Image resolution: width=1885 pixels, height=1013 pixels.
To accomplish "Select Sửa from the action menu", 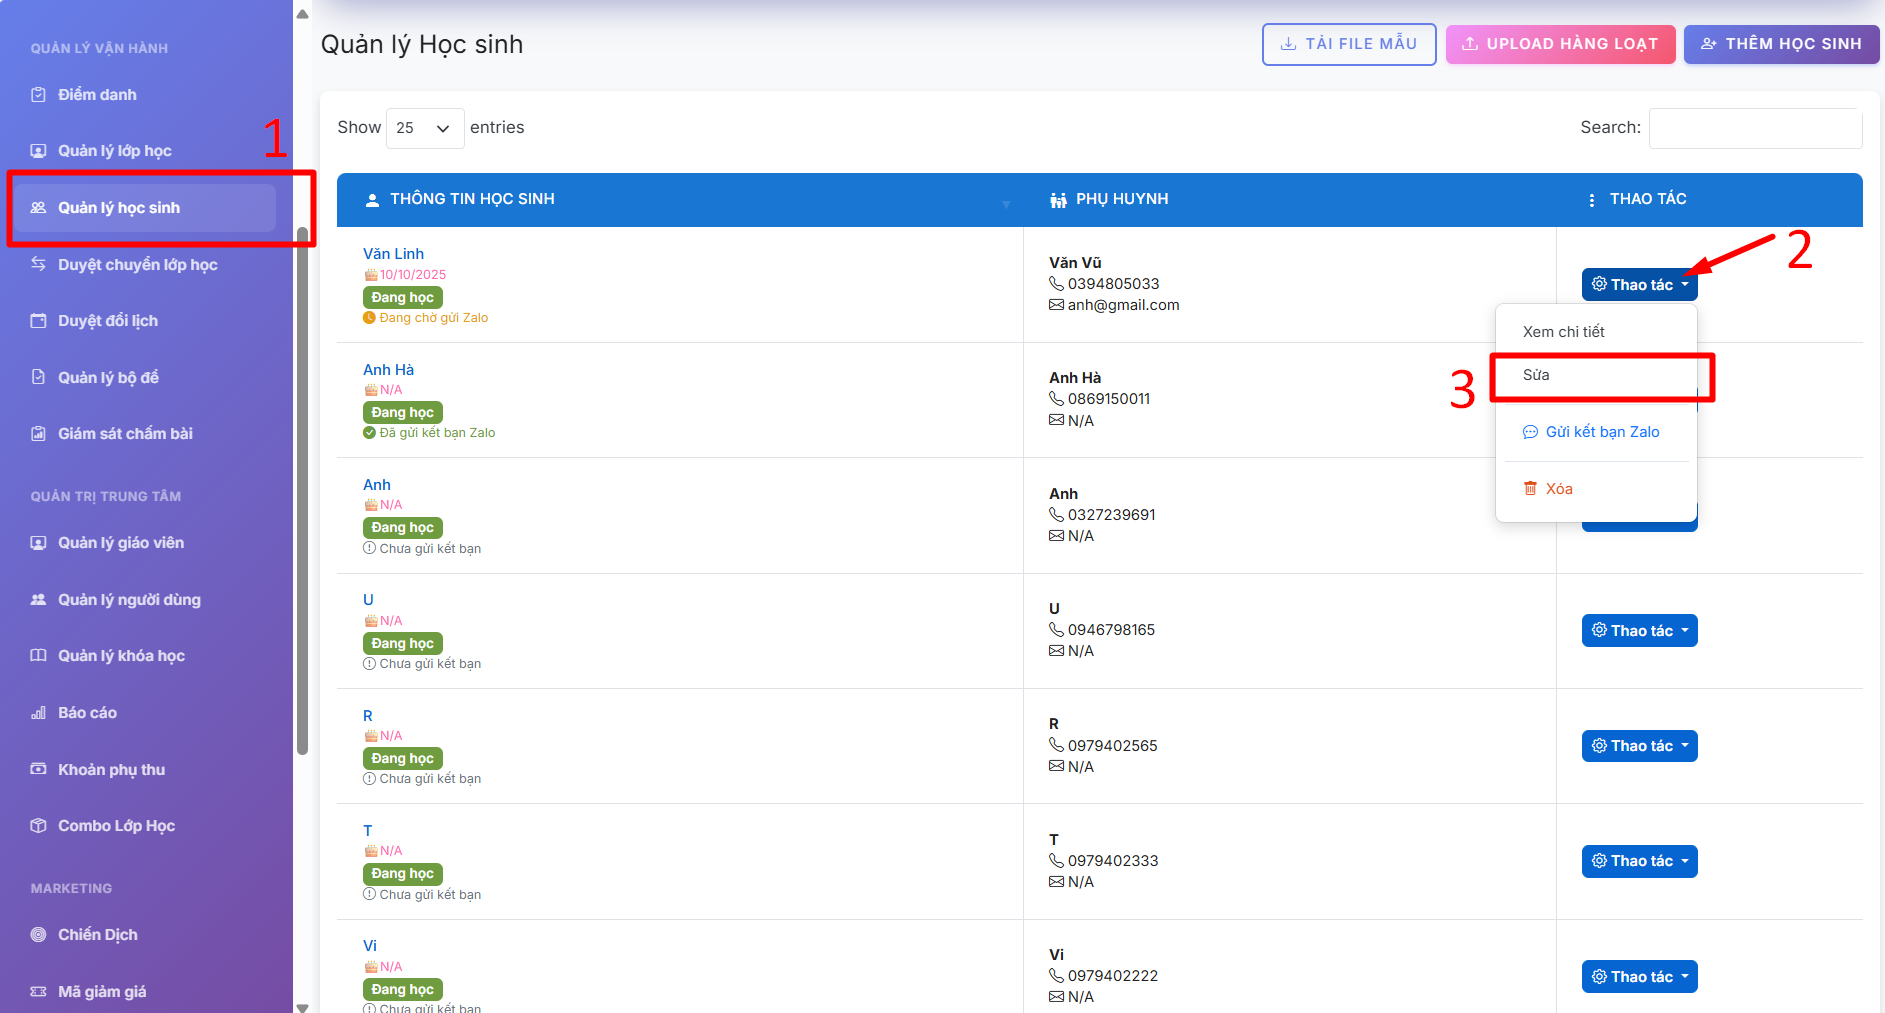I will (x=1536, y=375).
